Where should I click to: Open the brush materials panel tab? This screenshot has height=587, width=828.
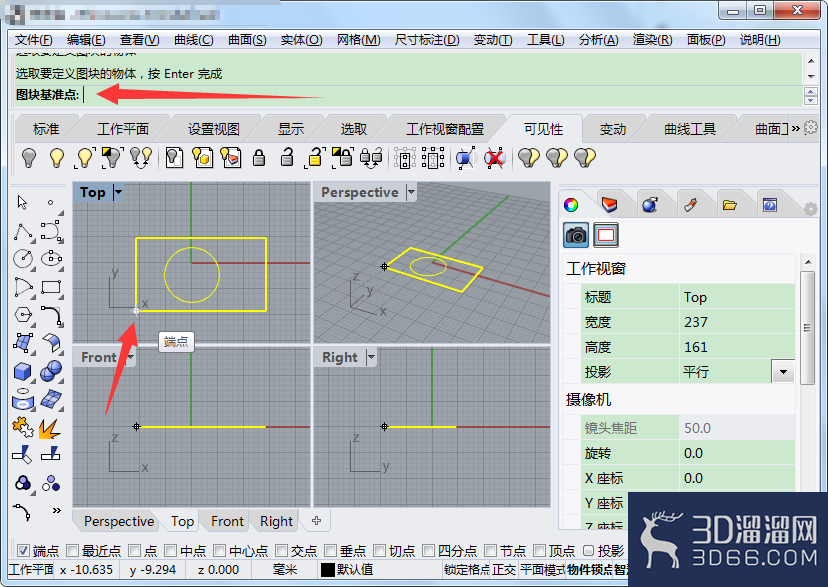[690, 205]
